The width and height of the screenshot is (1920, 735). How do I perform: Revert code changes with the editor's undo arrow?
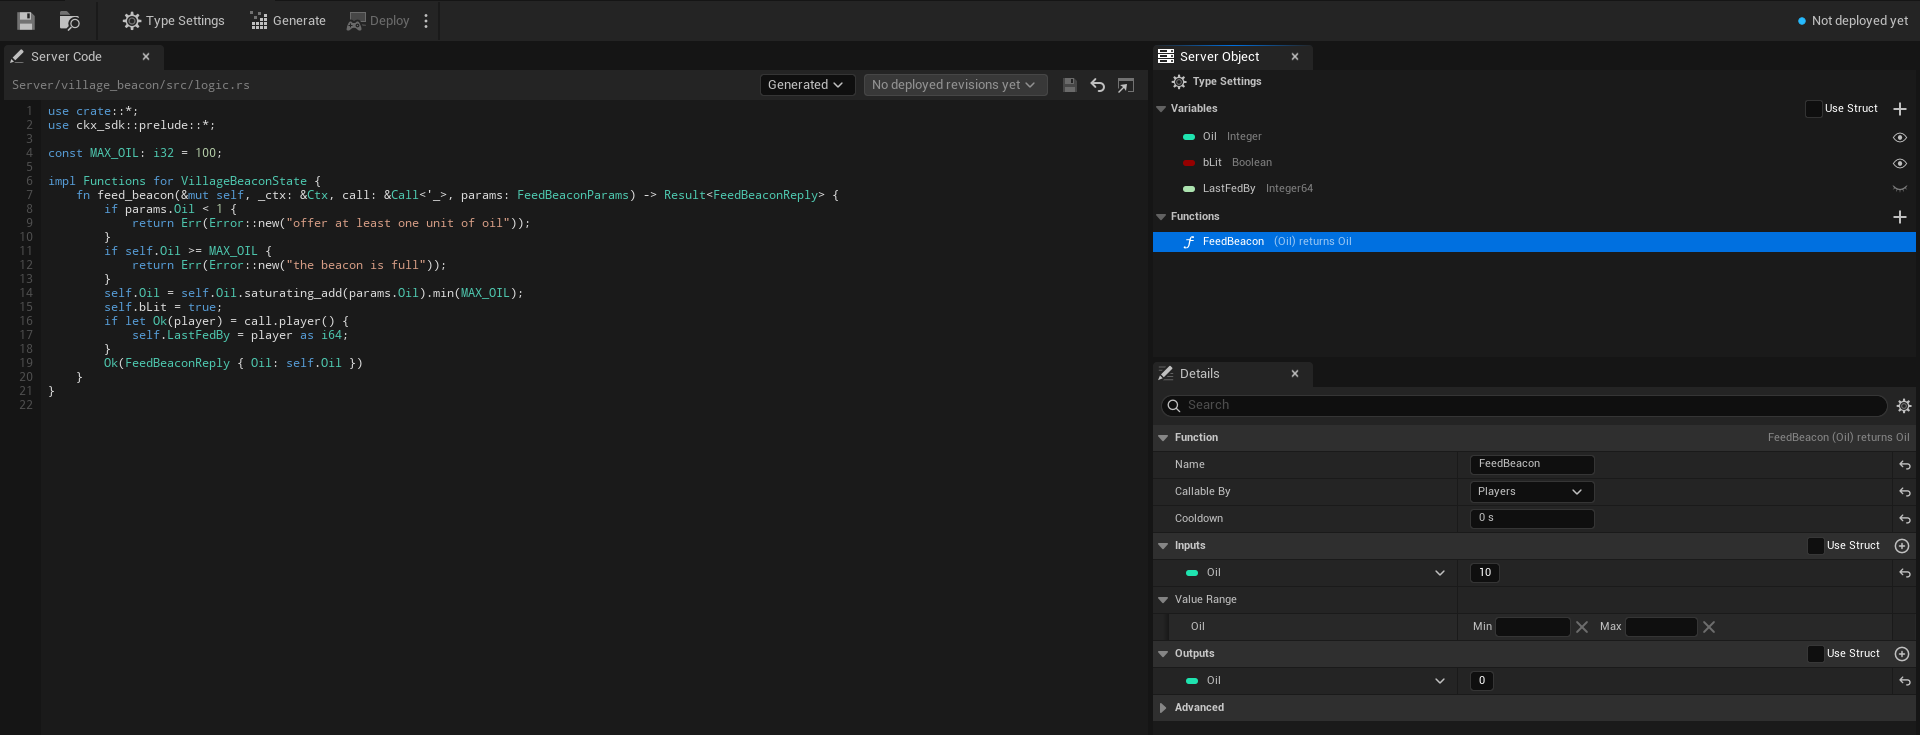[1097, 85]
